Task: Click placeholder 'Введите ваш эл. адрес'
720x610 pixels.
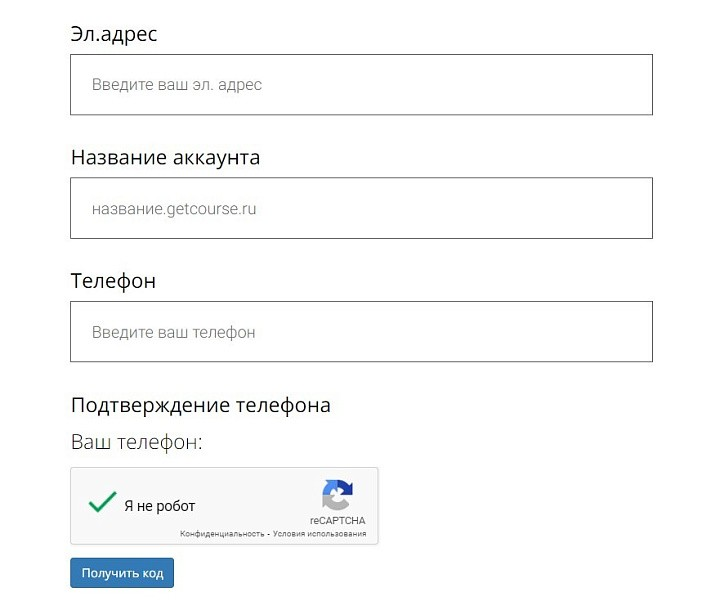Action: click(x=177, y=85)
